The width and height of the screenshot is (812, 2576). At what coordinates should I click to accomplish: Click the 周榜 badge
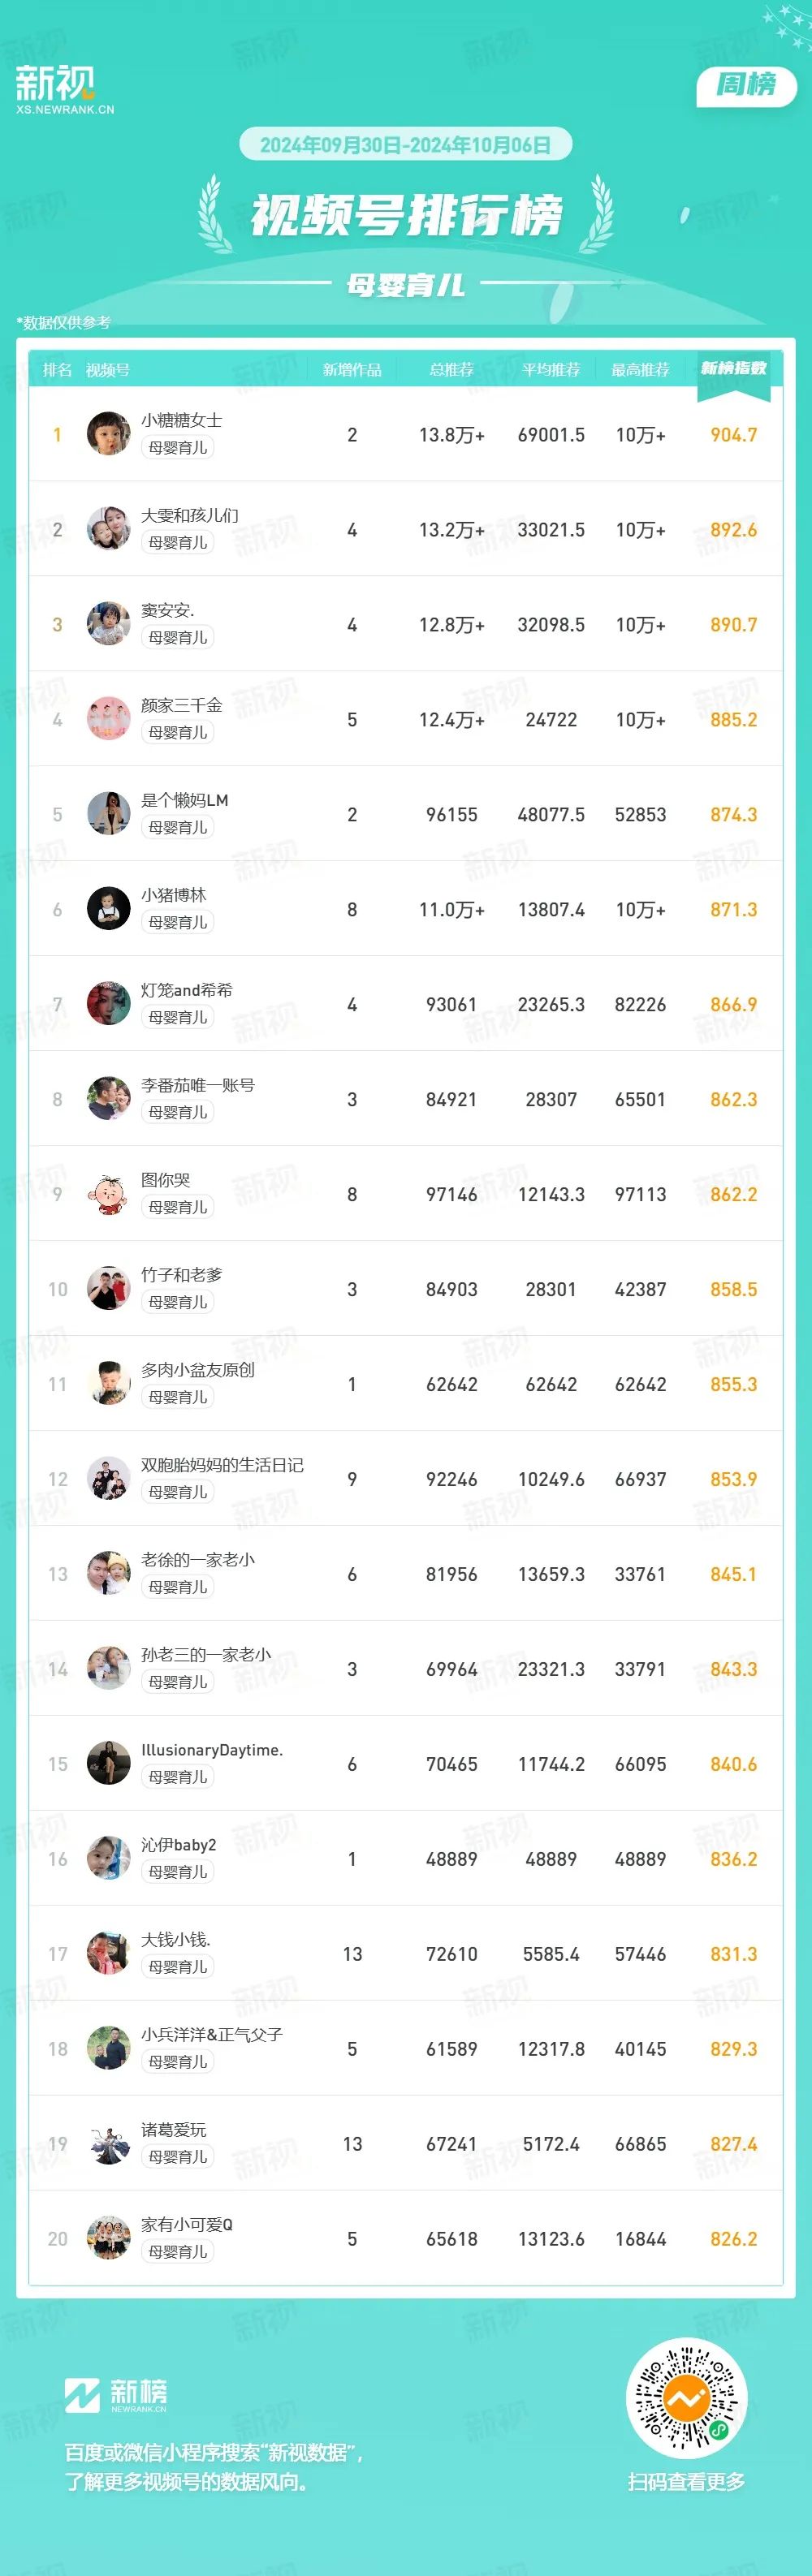tap(746, 86)
